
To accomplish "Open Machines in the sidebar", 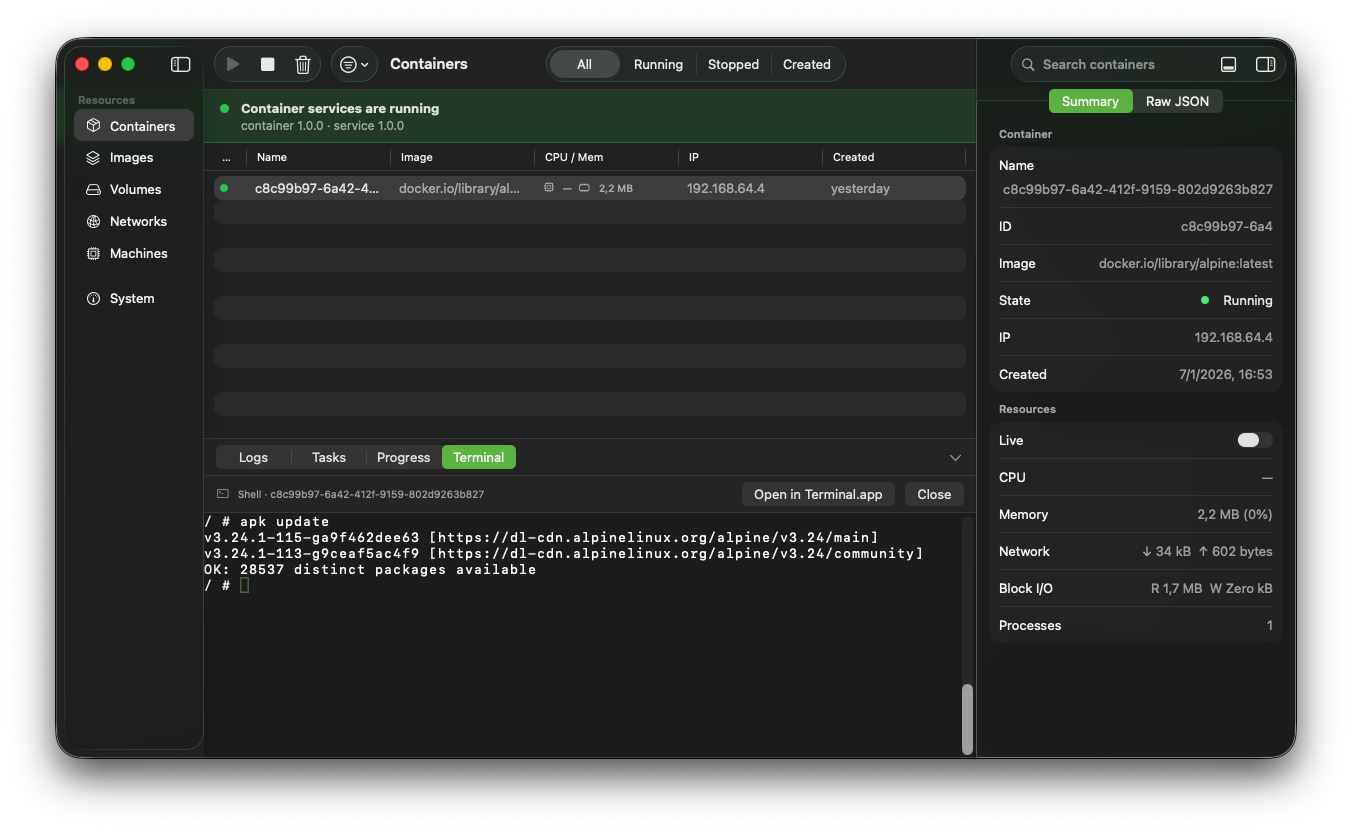I will (134, 253).
